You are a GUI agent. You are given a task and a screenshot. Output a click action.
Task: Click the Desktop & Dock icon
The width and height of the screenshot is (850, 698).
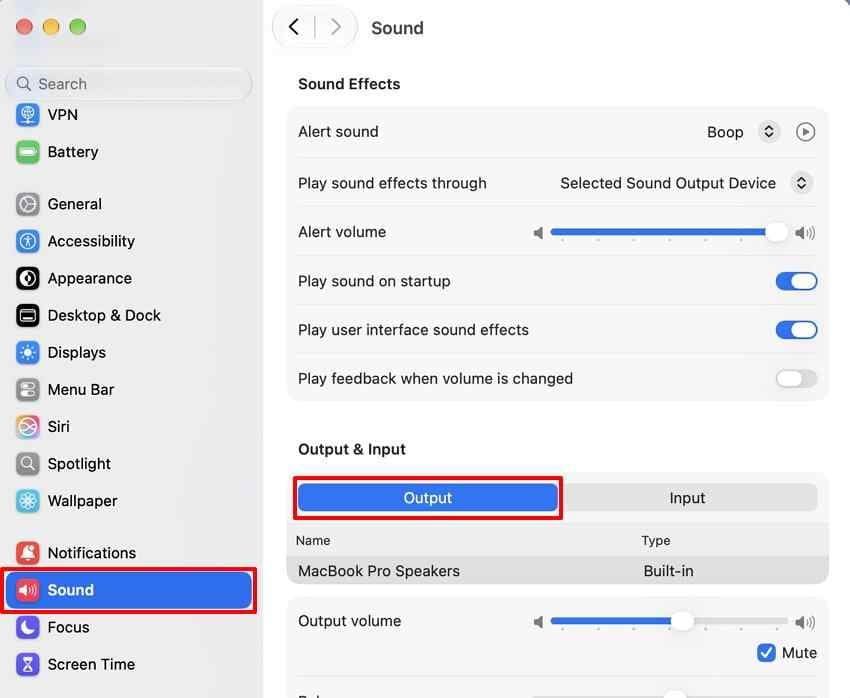click(x=28, y=315)
